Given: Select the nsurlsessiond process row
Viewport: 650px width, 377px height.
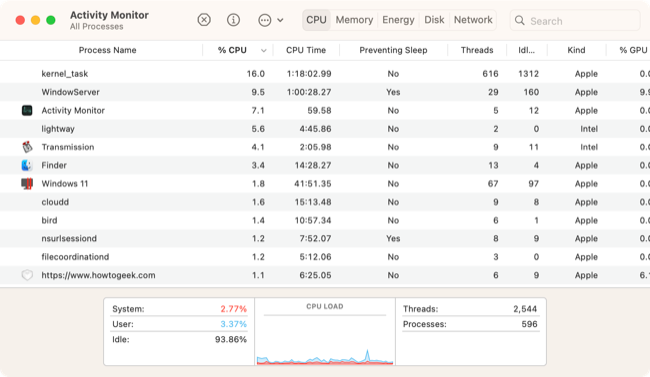Looking at the screenshot, I should click(325, 238).
